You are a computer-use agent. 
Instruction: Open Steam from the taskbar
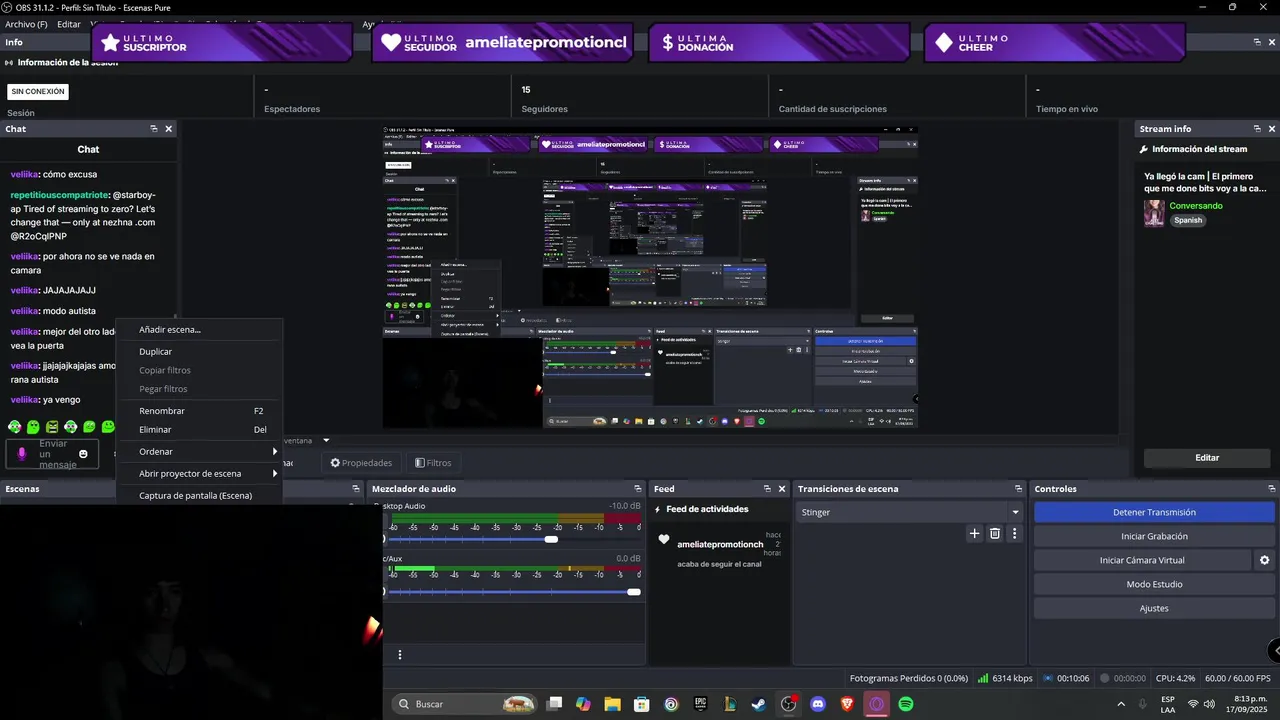(760, 704)
